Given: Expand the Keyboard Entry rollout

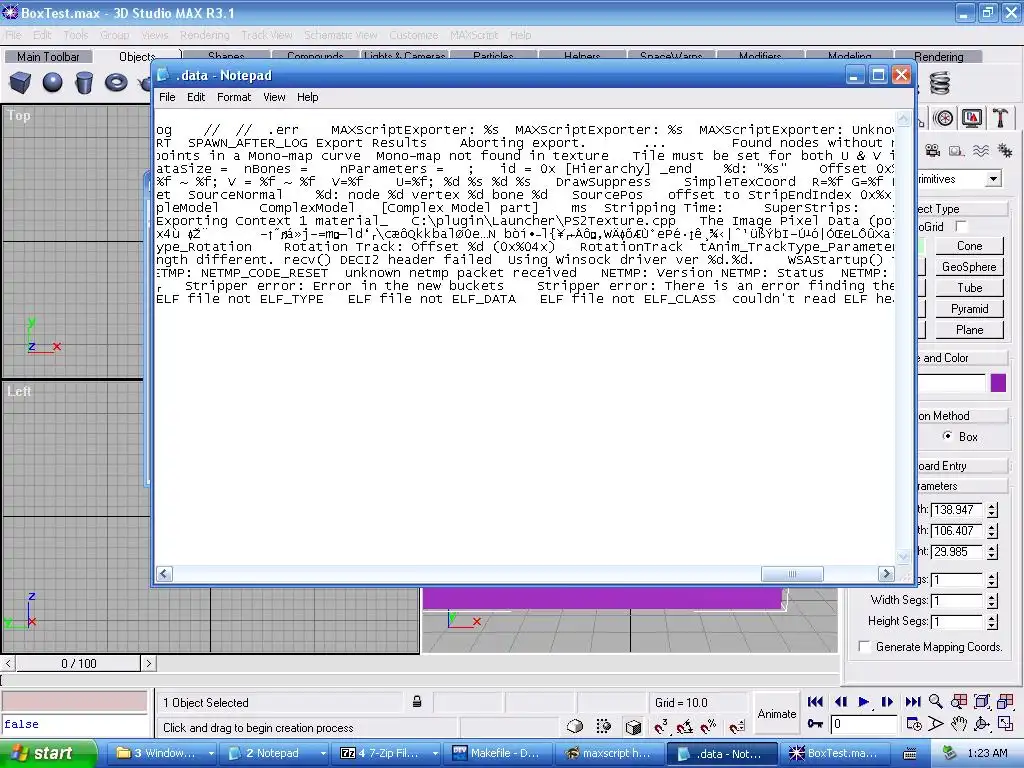Looking at the screenshot, I should pos(962,466).
